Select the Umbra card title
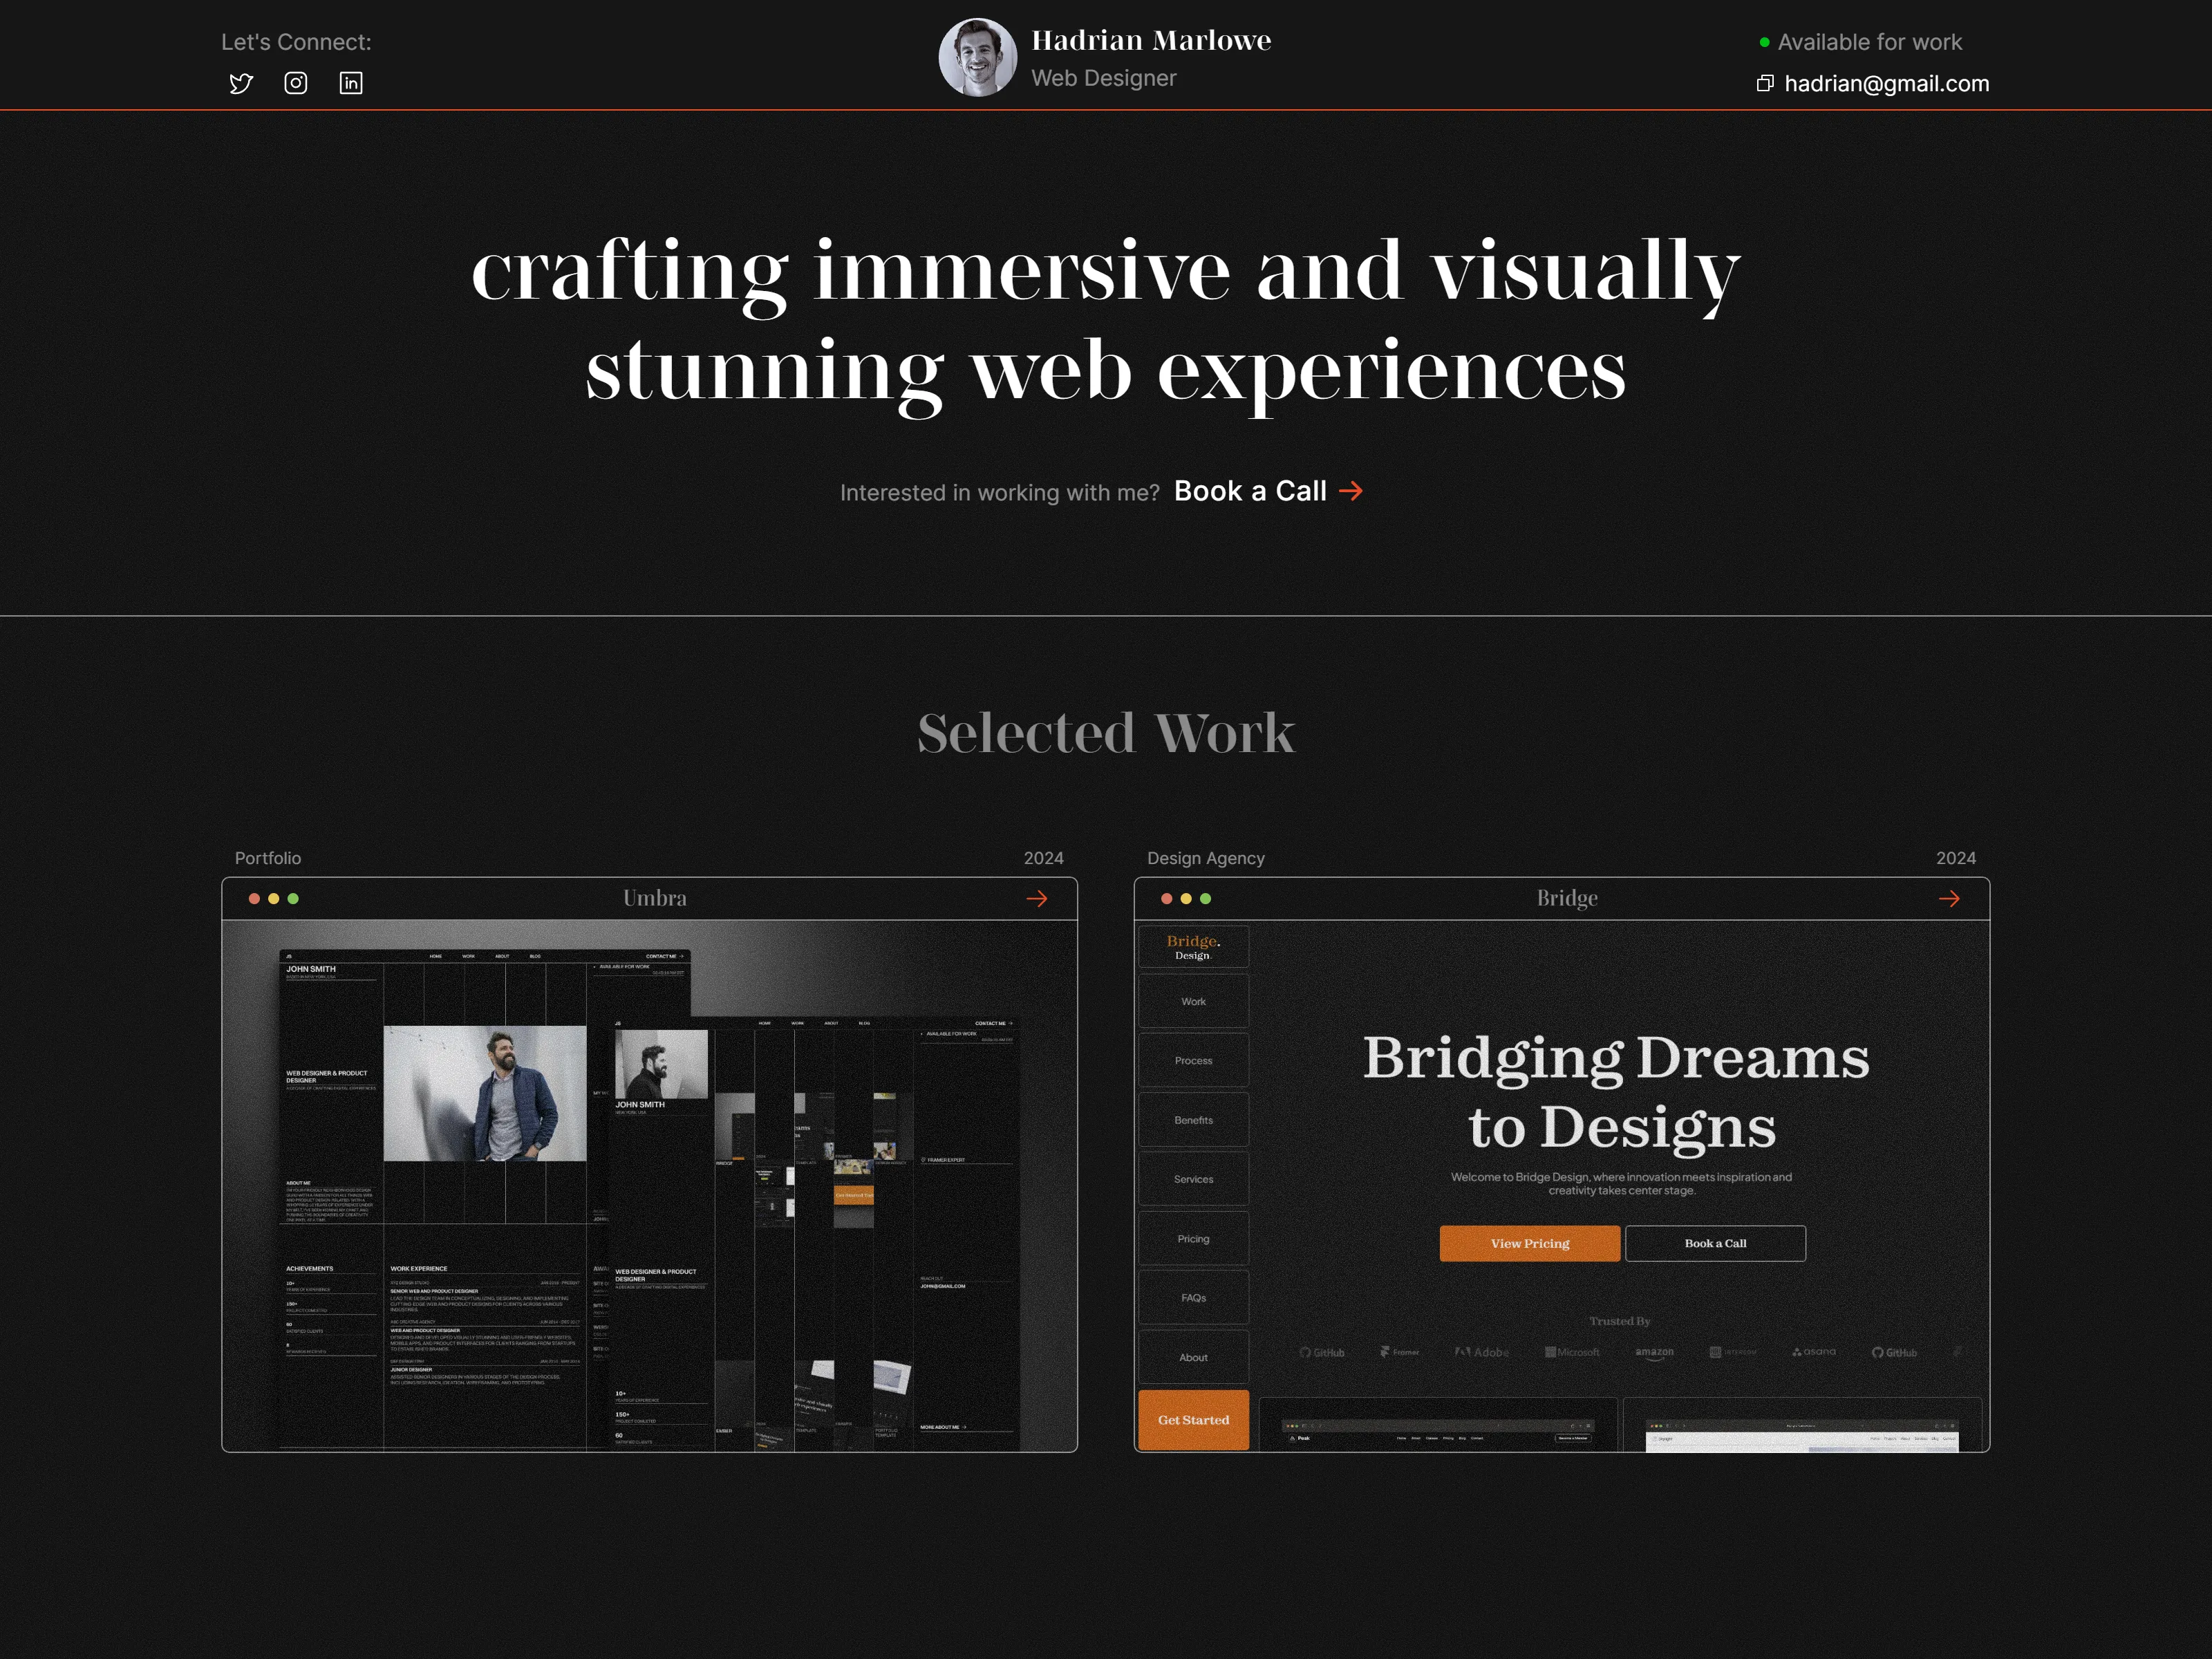 coord(655,898)
